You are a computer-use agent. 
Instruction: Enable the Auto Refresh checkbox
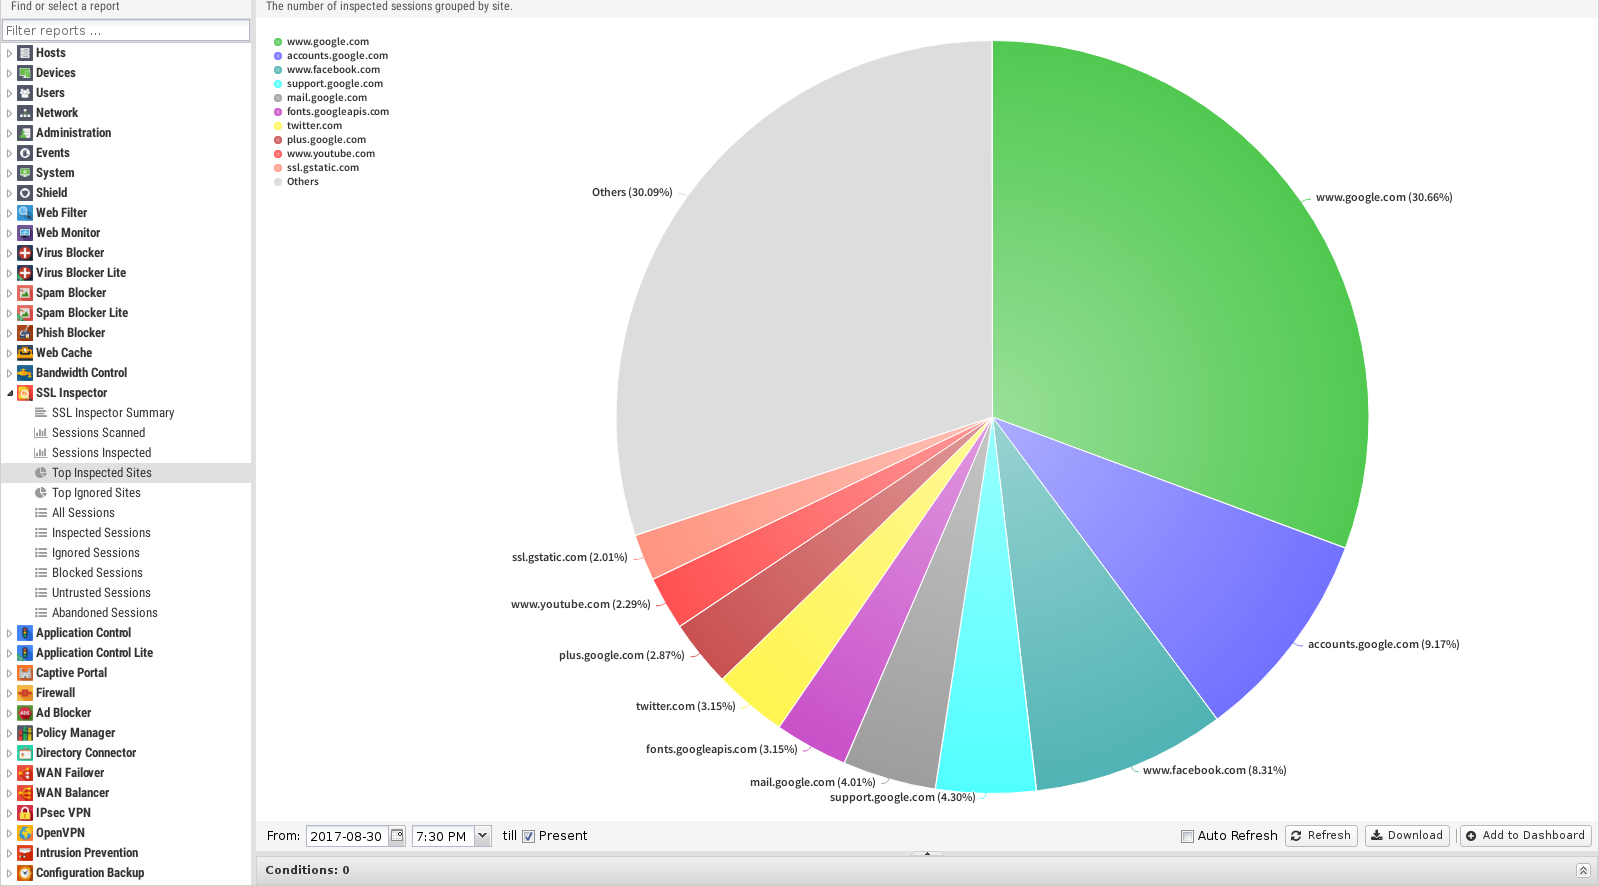tap(1187, 836)
